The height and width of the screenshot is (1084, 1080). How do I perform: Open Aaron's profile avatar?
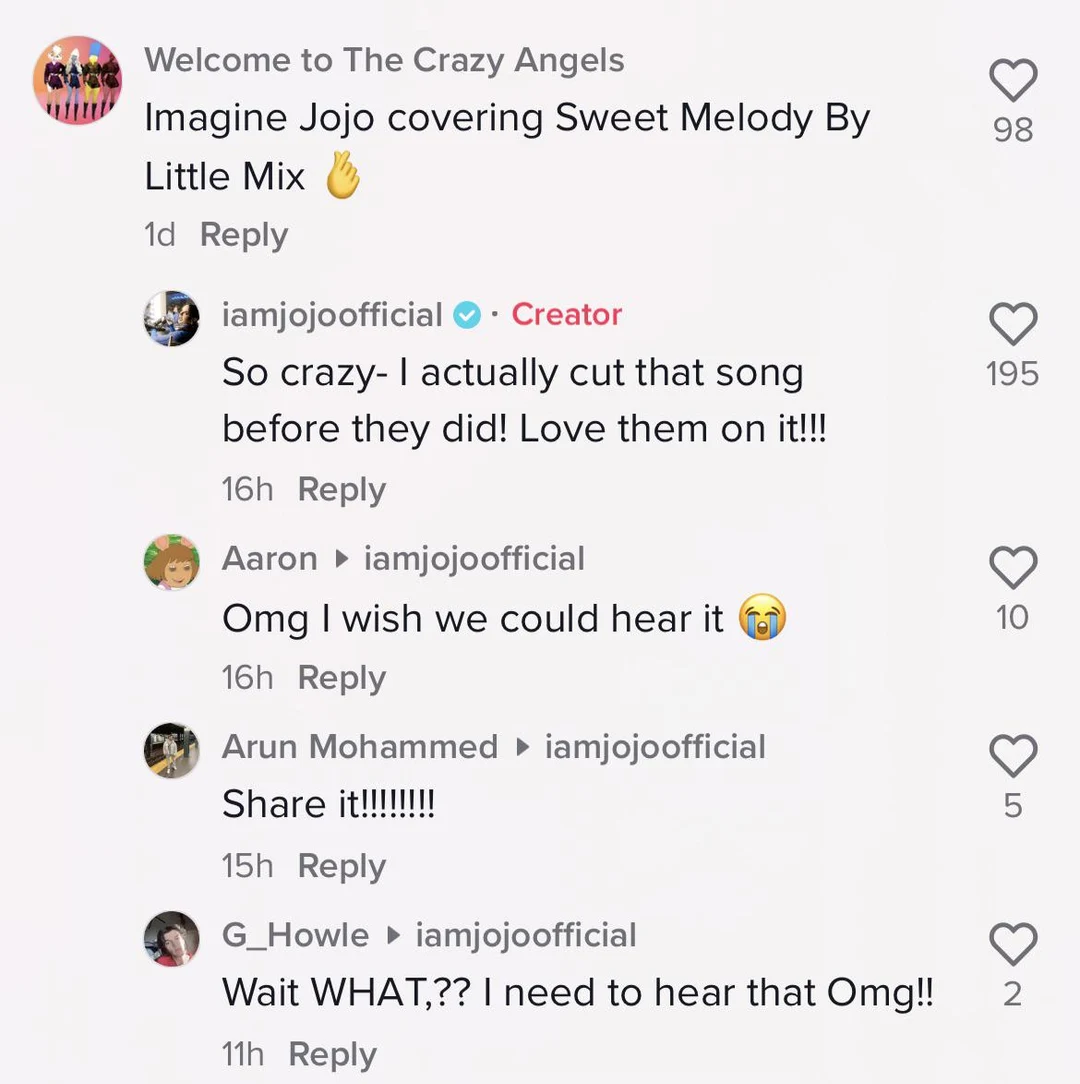pos(171,561)
